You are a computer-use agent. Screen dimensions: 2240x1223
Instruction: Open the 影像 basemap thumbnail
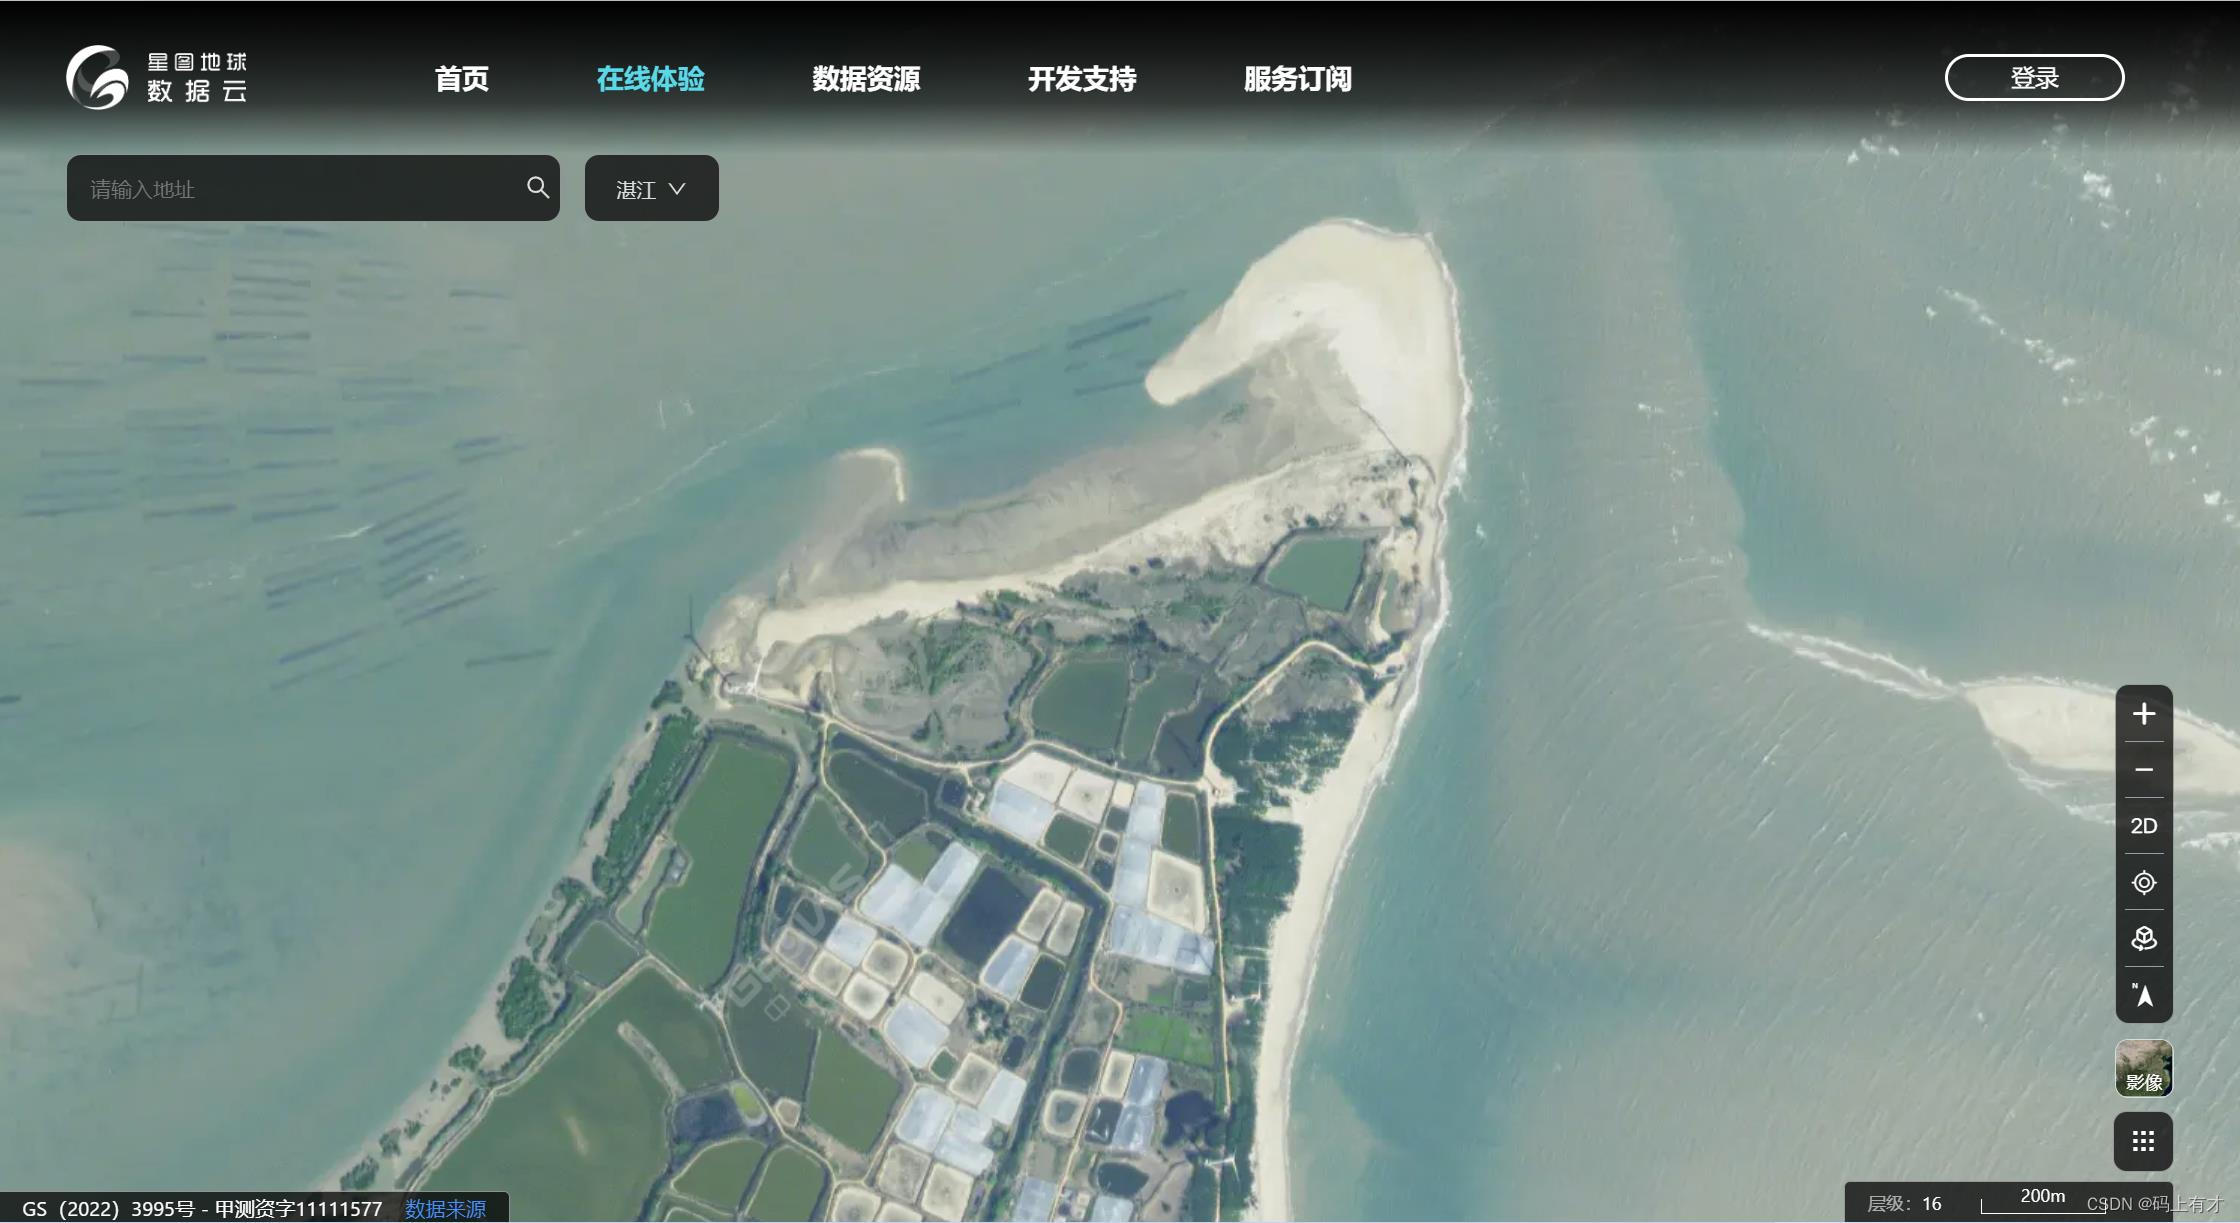pyautogui.click(x=2143, y=1068)
